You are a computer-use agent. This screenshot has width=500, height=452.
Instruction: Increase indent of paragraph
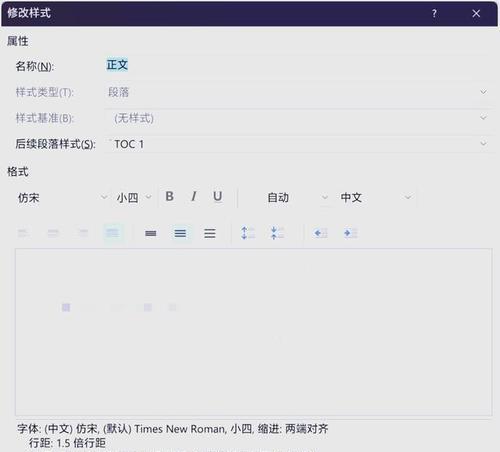coord(350,233)
